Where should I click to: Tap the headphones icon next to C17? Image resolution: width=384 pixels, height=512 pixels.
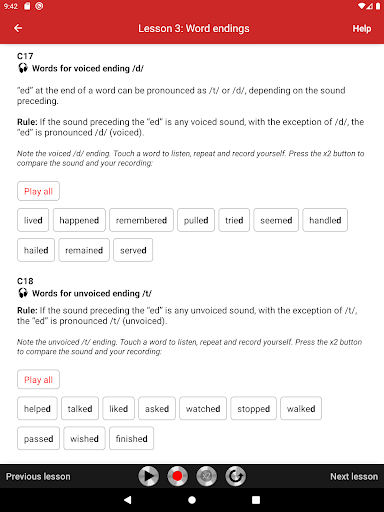tap(23, 68)
